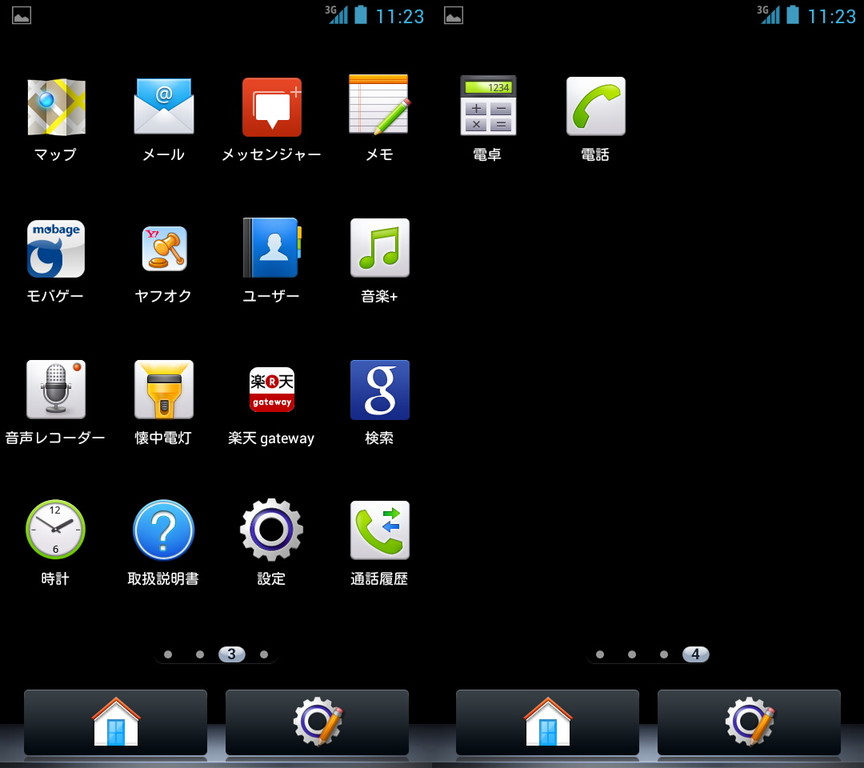Tap edit-settings button in left screen dock

tap(317, 722)
